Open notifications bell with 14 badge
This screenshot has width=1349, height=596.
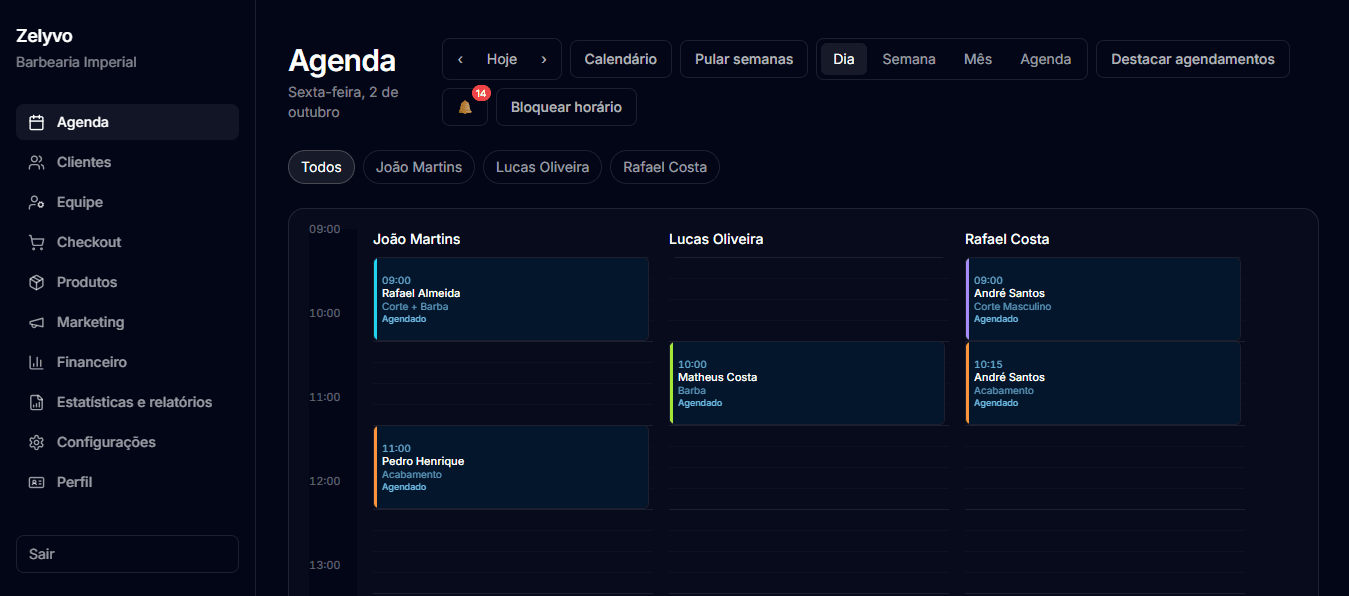(x=465, y=107)
